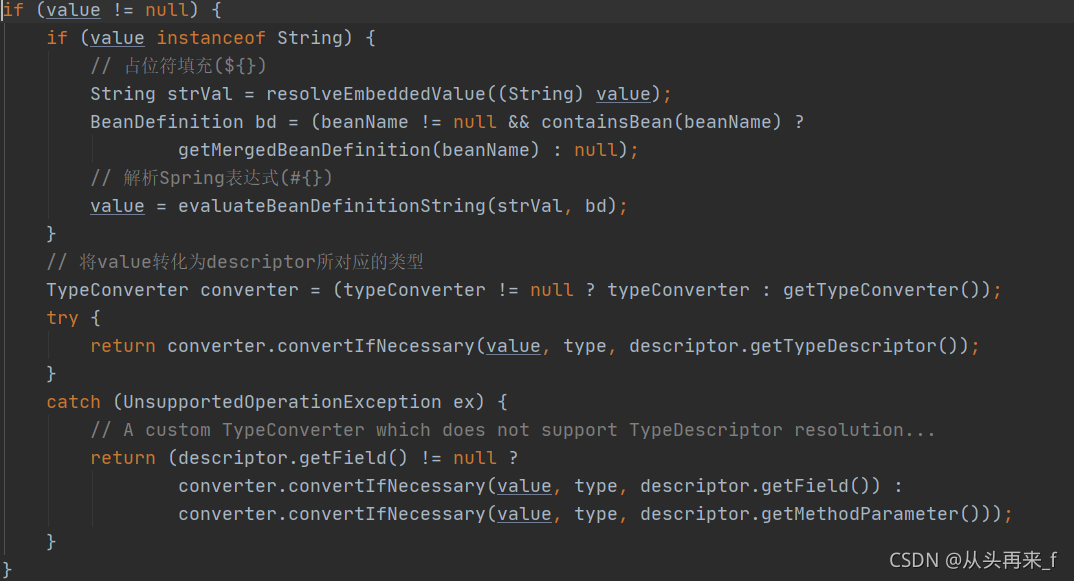
Task: Click descriptor.getField() != null condition
Action: point(337,458)
